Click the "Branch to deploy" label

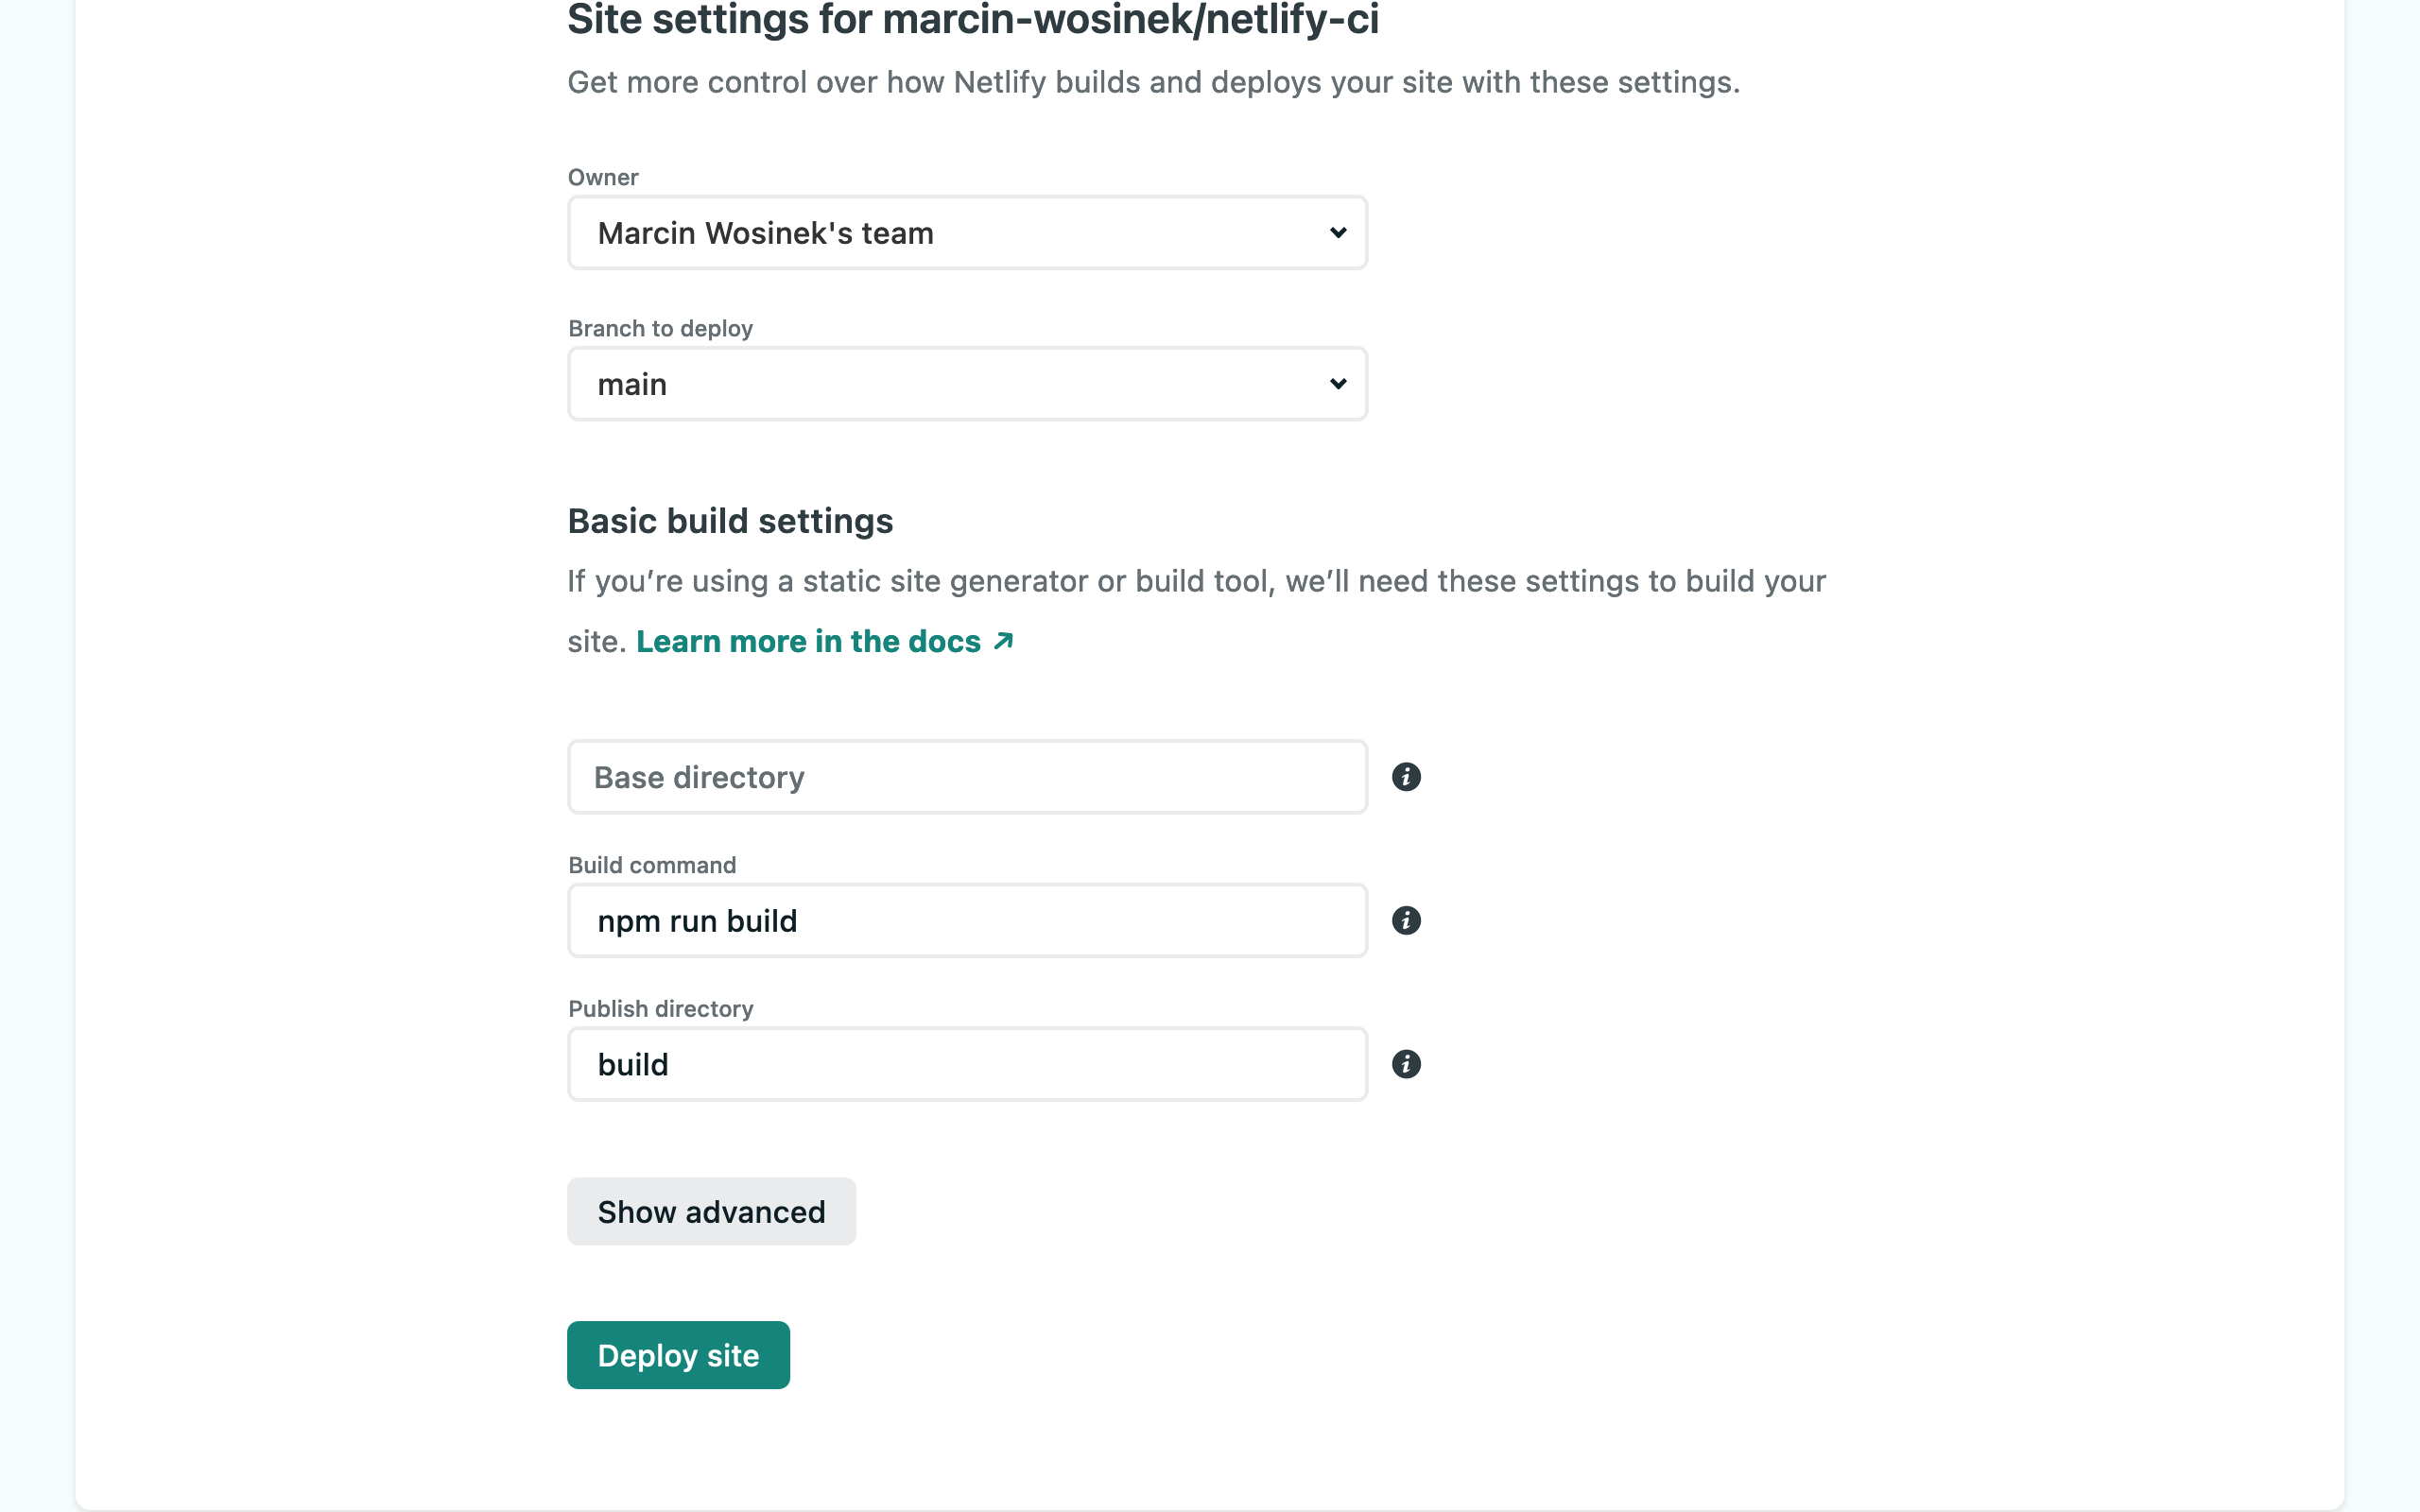click(x=660, y=328)
